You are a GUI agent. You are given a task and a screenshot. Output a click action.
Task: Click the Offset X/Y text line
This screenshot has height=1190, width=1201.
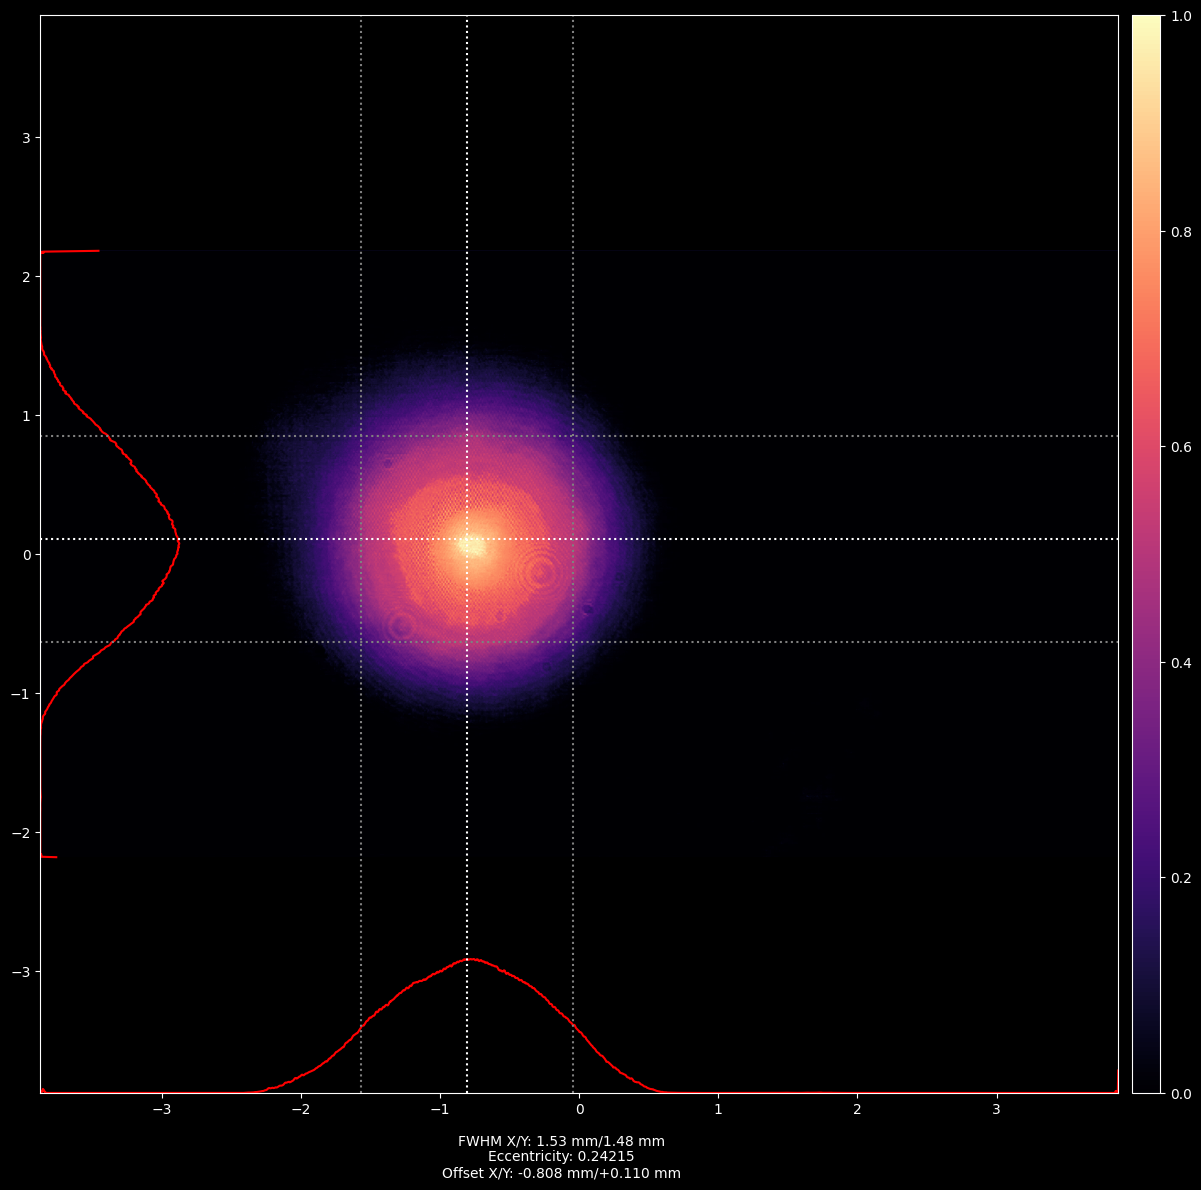[x=561, y=1173]
